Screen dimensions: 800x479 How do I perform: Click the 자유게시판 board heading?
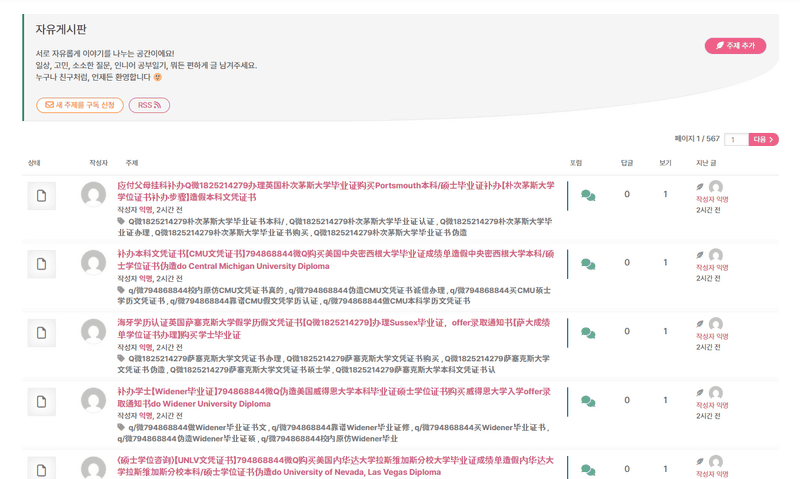[x=61, y=30]
